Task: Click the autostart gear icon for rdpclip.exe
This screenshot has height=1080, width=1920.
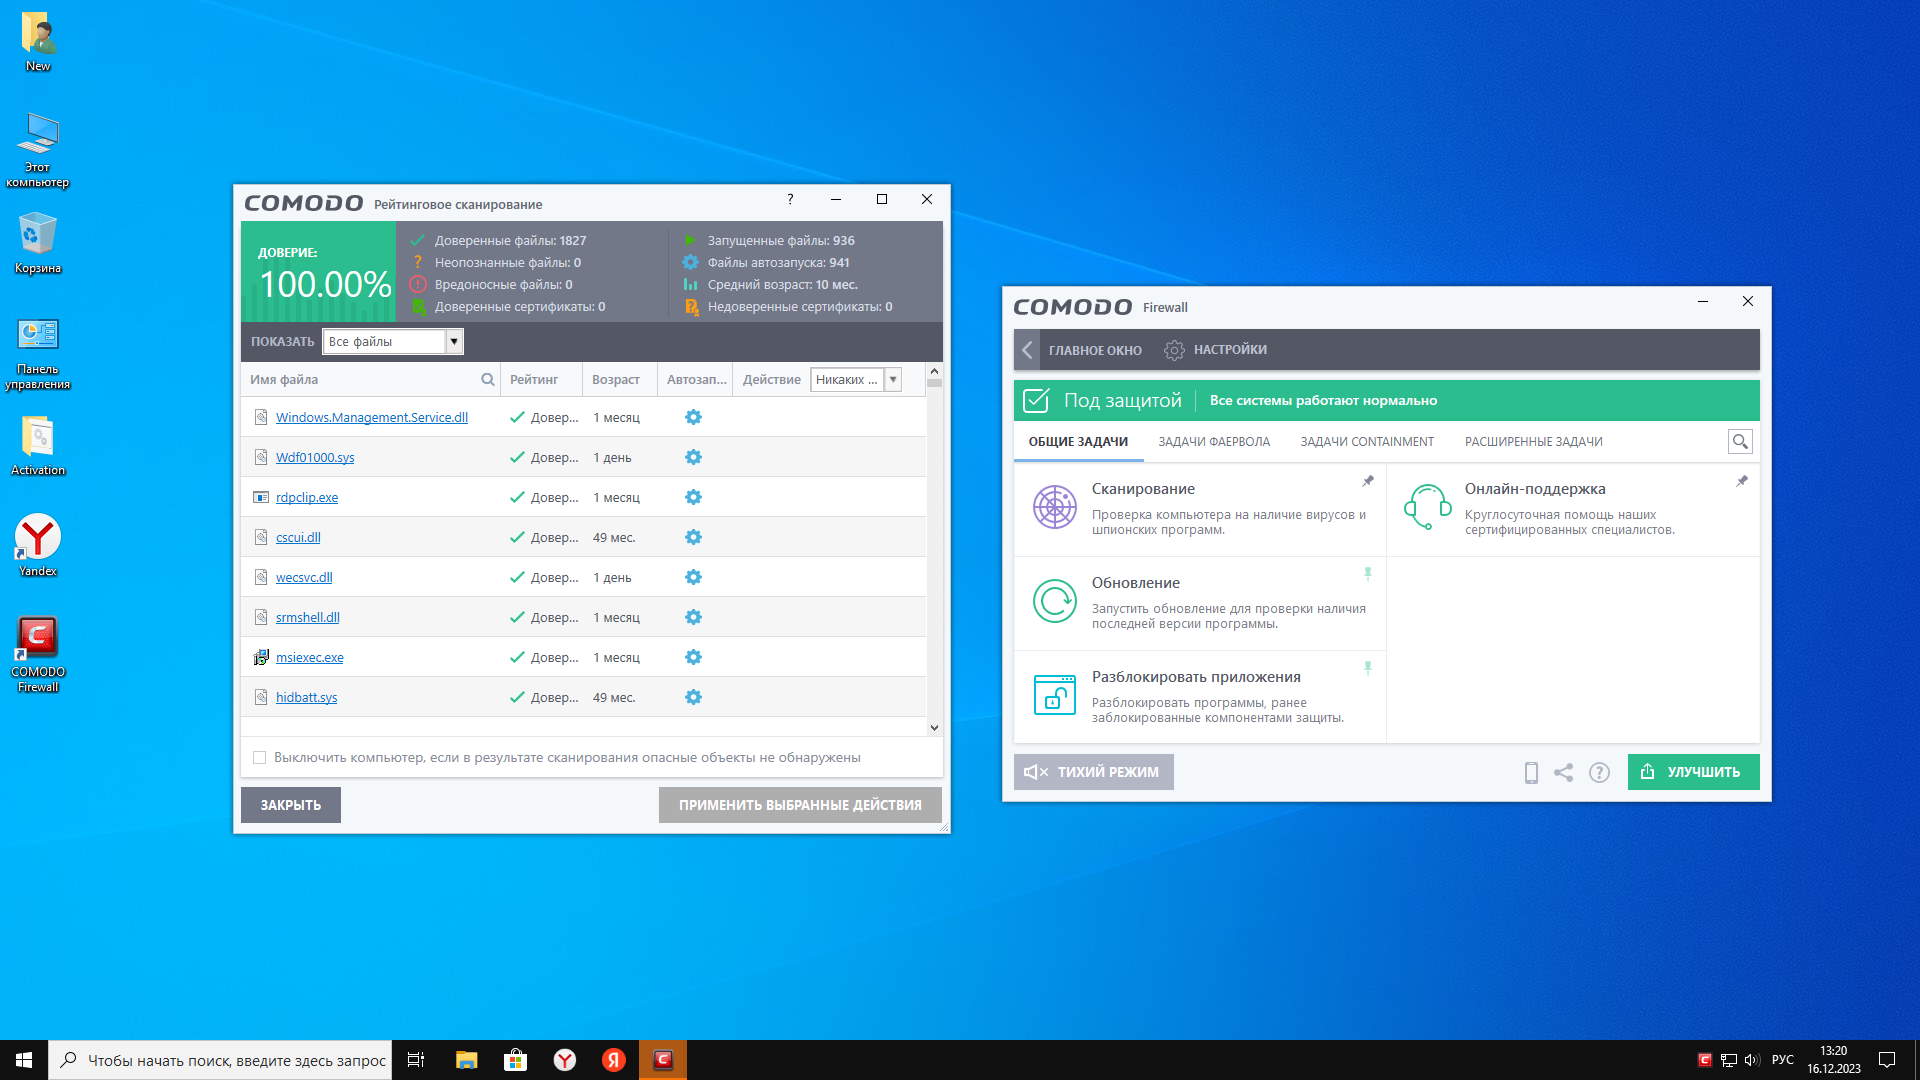Action: [693, 497]
